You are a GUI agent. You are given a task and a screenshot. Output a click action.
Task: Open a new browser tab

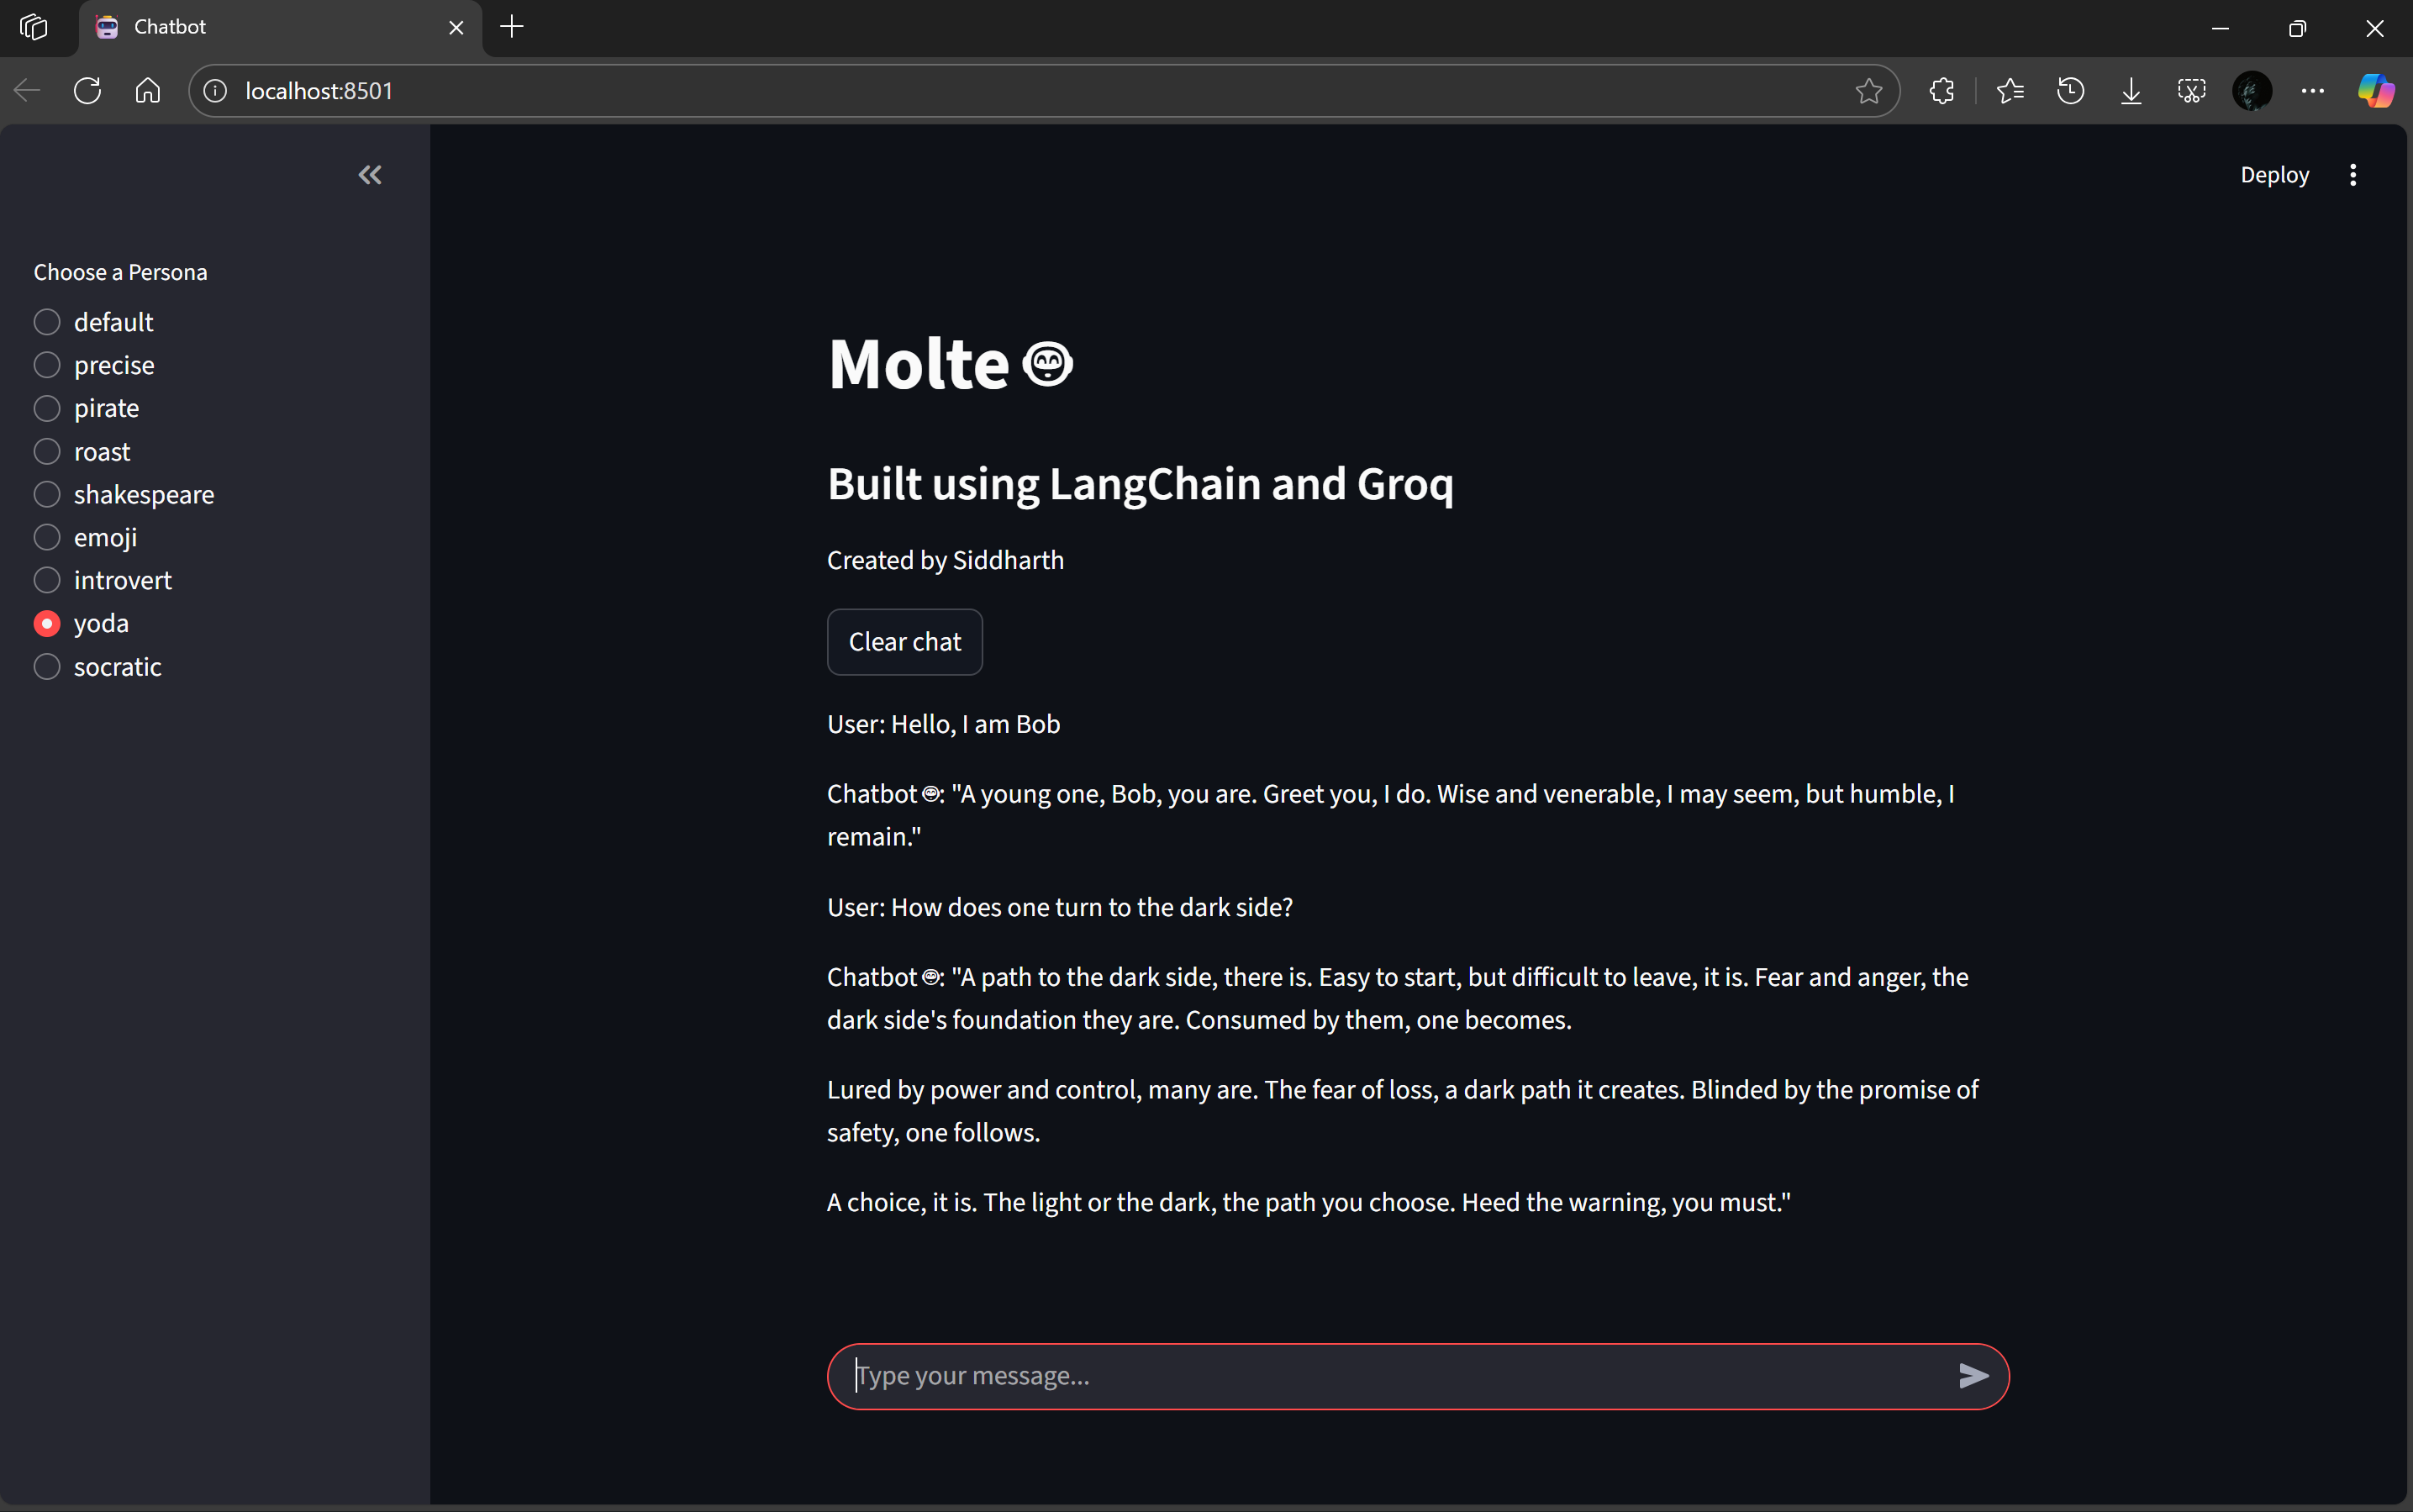(x=512, y=27)
